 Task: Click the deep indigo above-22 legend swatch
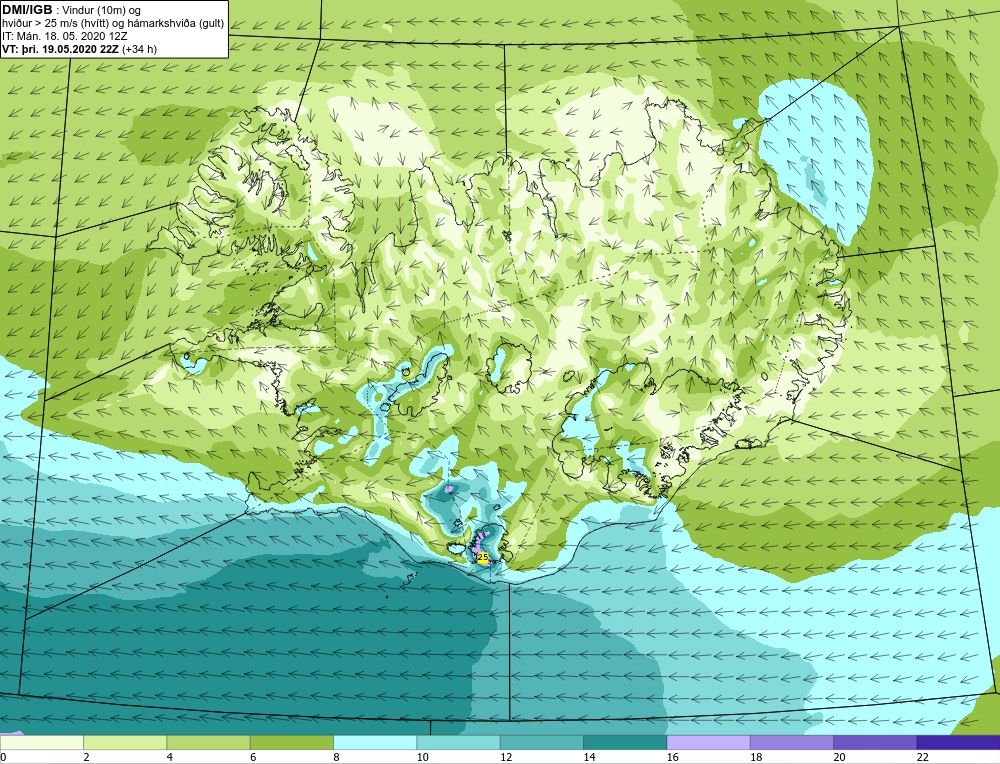pyautogui.click(x=959, y=742)
